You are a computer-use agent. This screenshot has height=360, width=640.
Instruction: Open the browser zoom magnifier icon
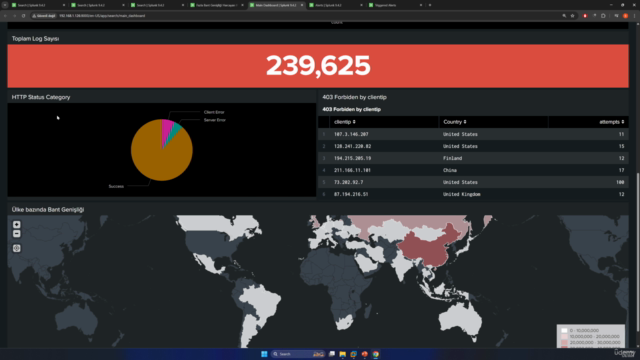(x=564, y=16)
